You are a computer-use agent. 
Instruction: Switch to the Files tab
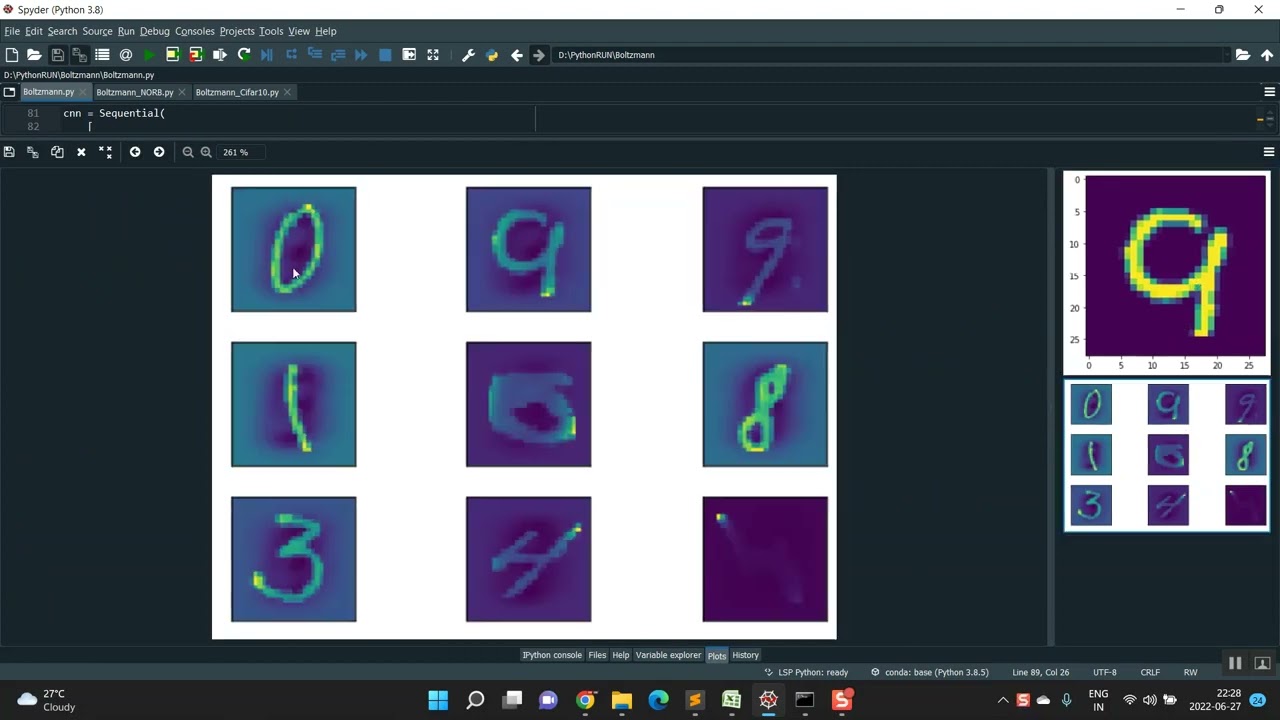(x=597, y=655)
